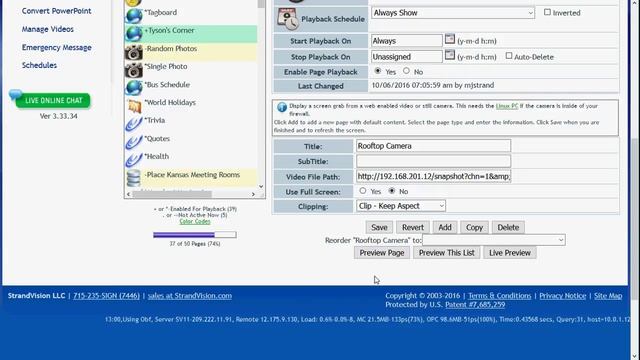The height and width of the screenshot is (360, 640).
Task: Open Manage Videos in sidebar
Action: [x=48, y=29]
